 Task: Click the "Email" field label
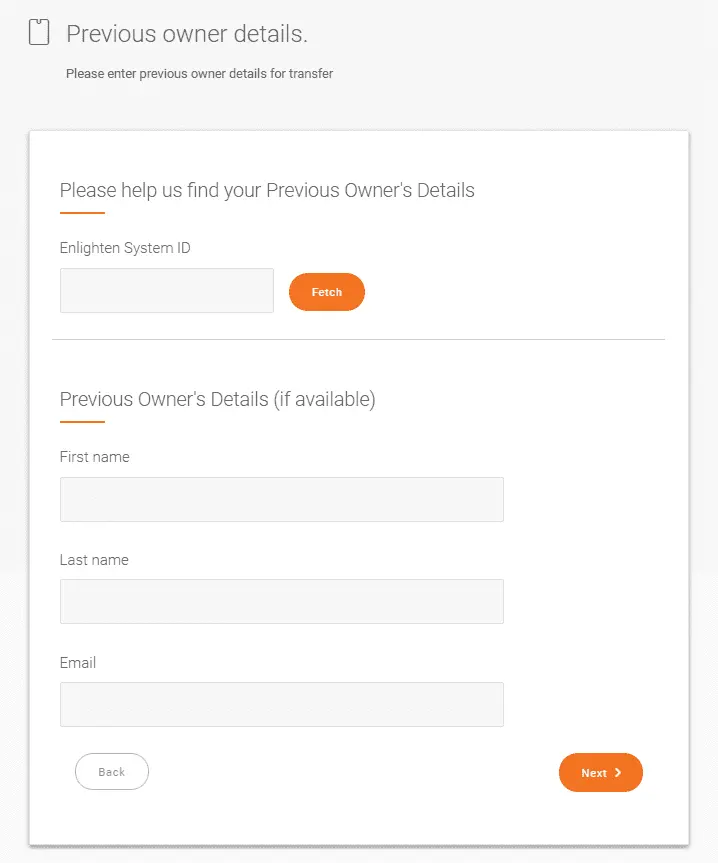click(78, 663)
